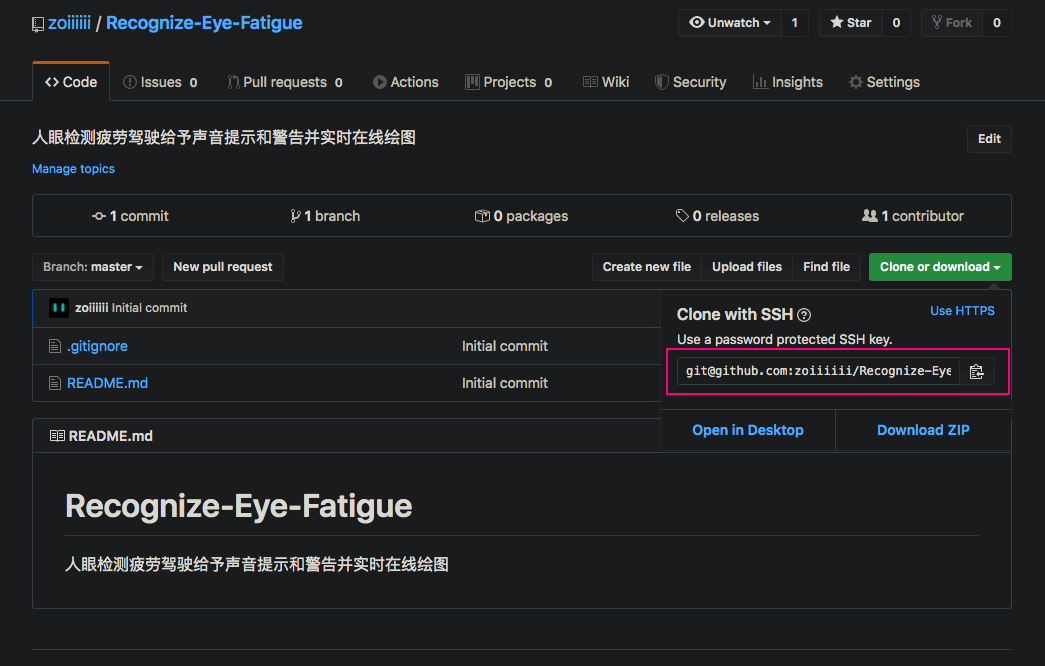Open Initial commit message for README.md
The width and height of the screenshot is (1045, 666).
coord(505,383)
